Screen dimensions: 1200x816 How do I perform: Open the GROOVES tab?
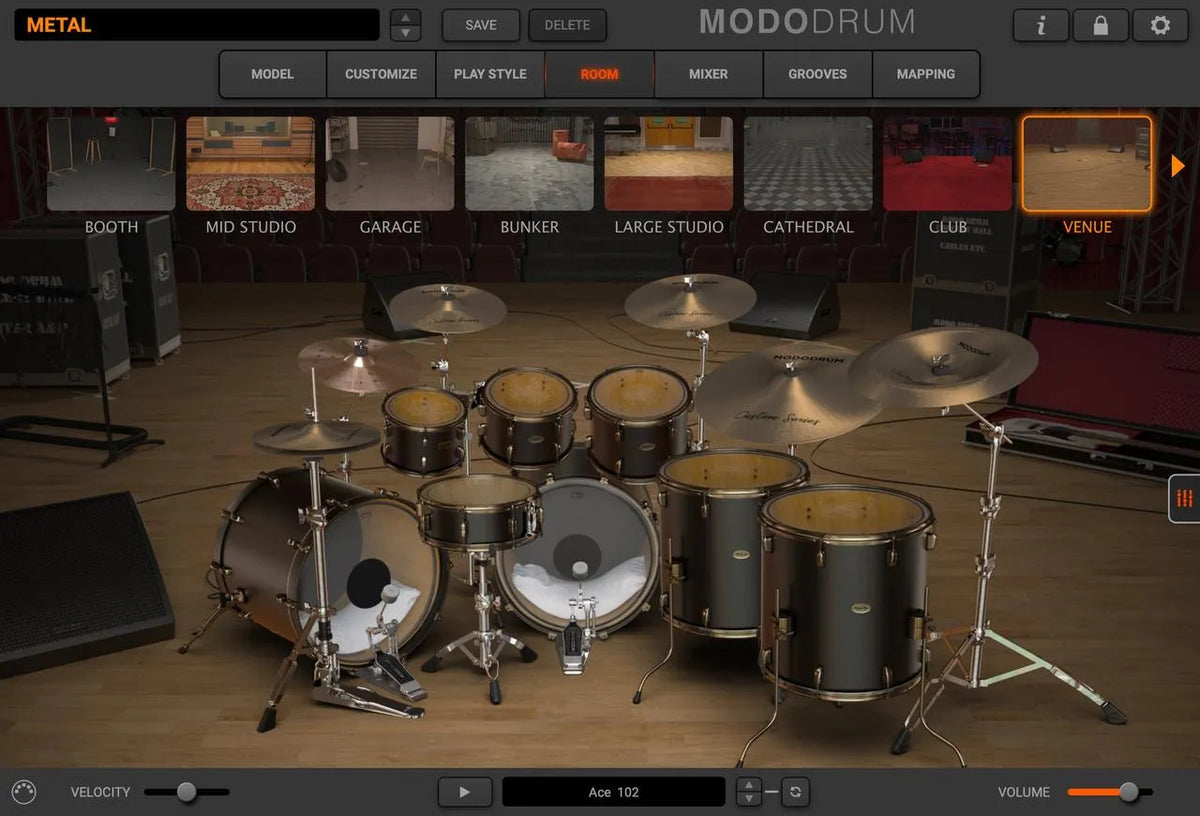(x=817, y=74)
